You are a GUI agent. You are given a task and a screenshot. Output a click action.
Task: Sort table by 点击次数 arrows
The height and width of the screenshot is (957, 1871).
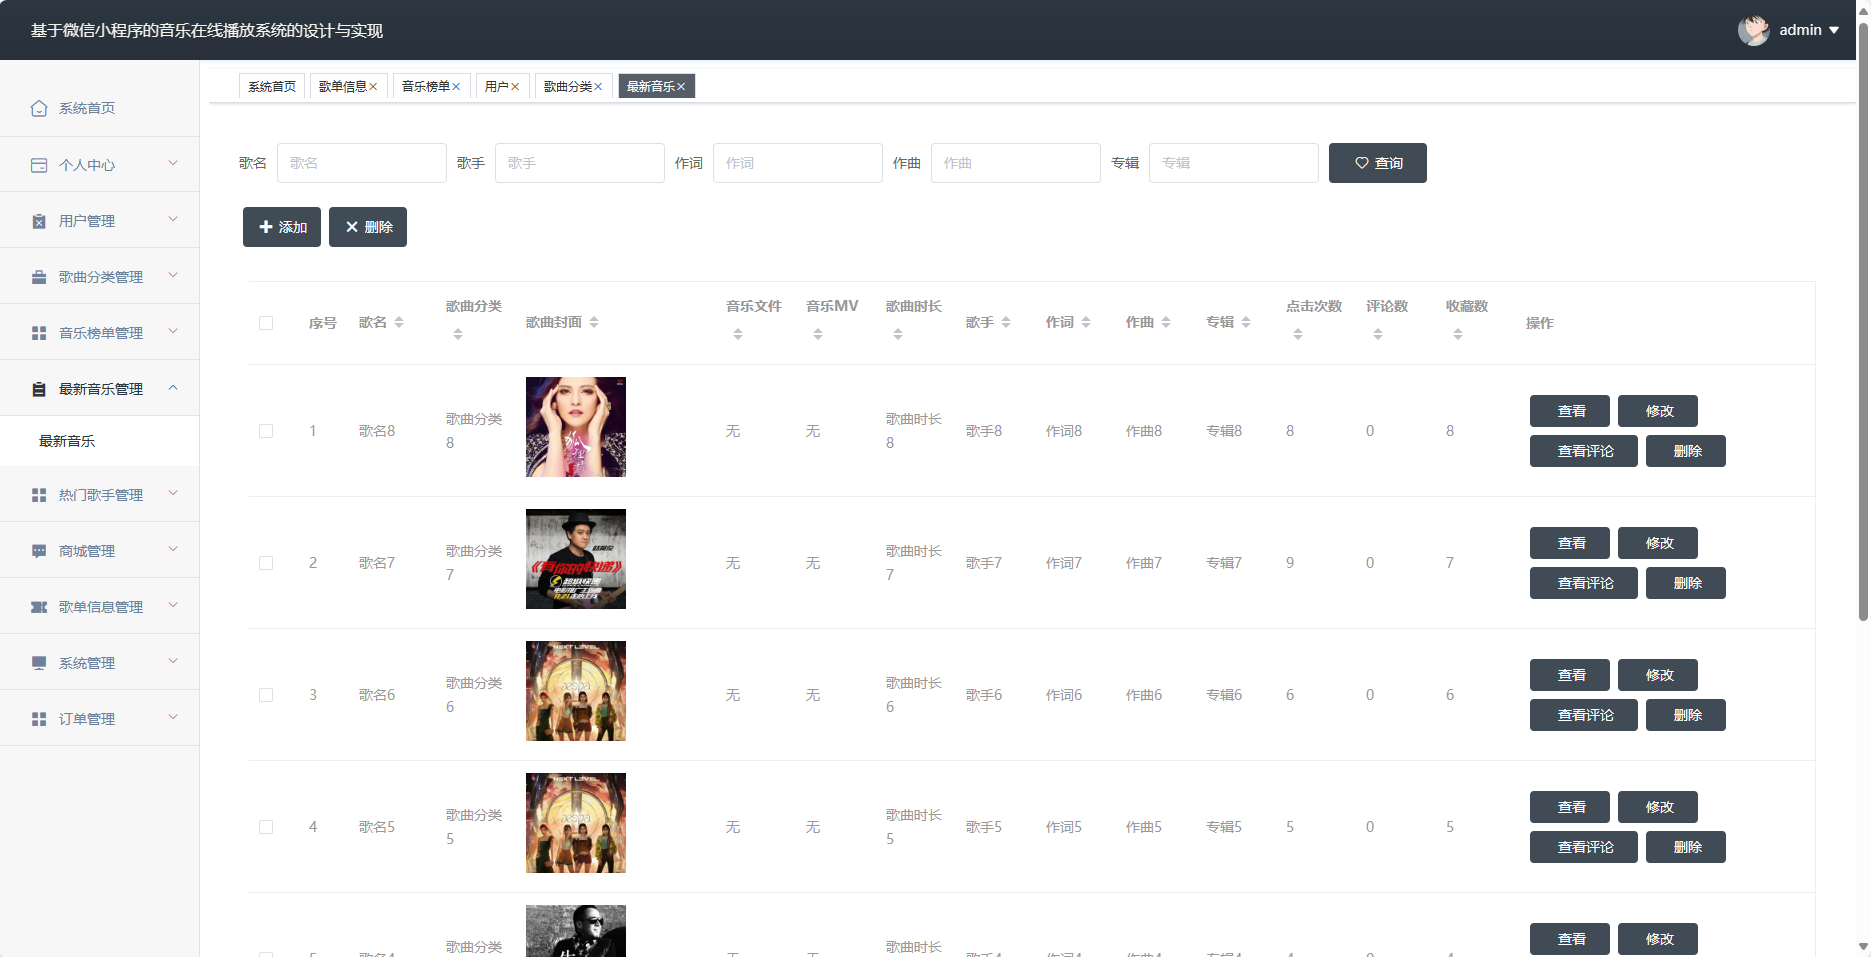click(1298, 334)
